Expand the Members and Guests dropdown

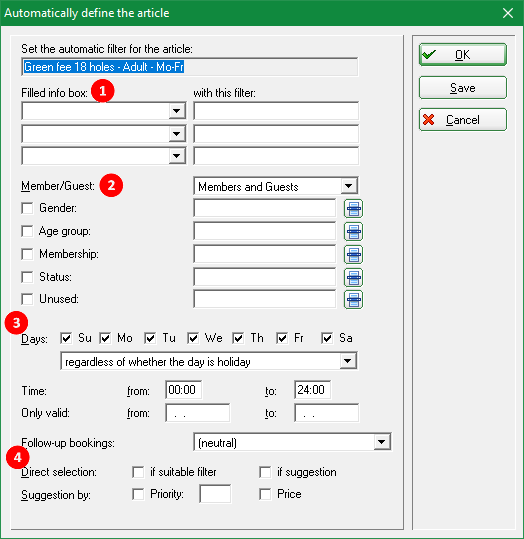(349, 186)
